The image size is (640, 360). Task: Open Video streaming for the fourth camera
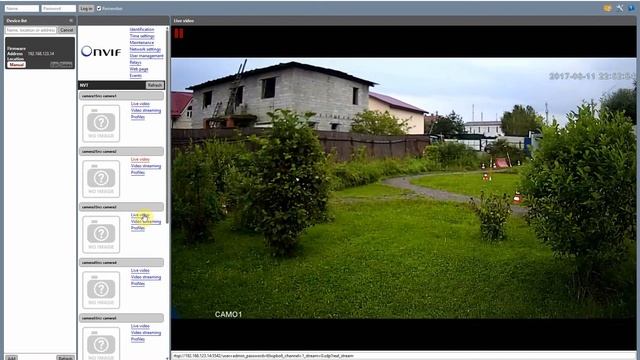146,277
